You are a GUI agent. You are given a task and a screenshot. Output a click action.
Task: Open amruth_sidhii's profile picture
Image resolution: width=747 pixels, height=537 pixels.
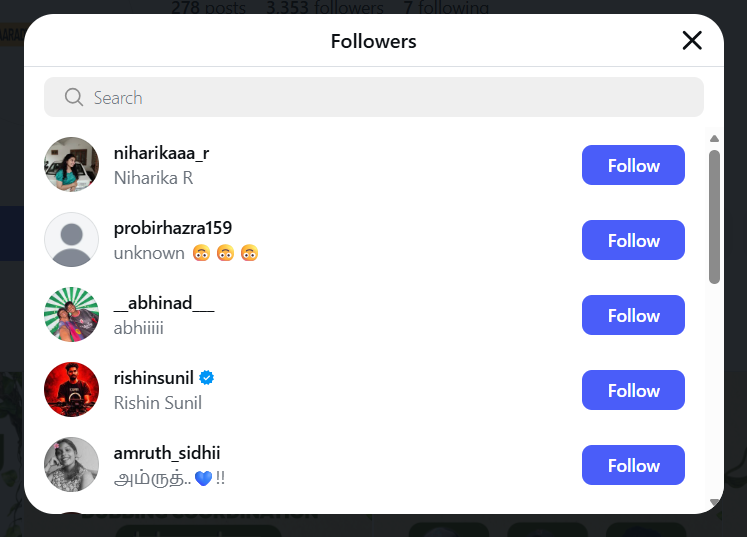tap(72, 465)
